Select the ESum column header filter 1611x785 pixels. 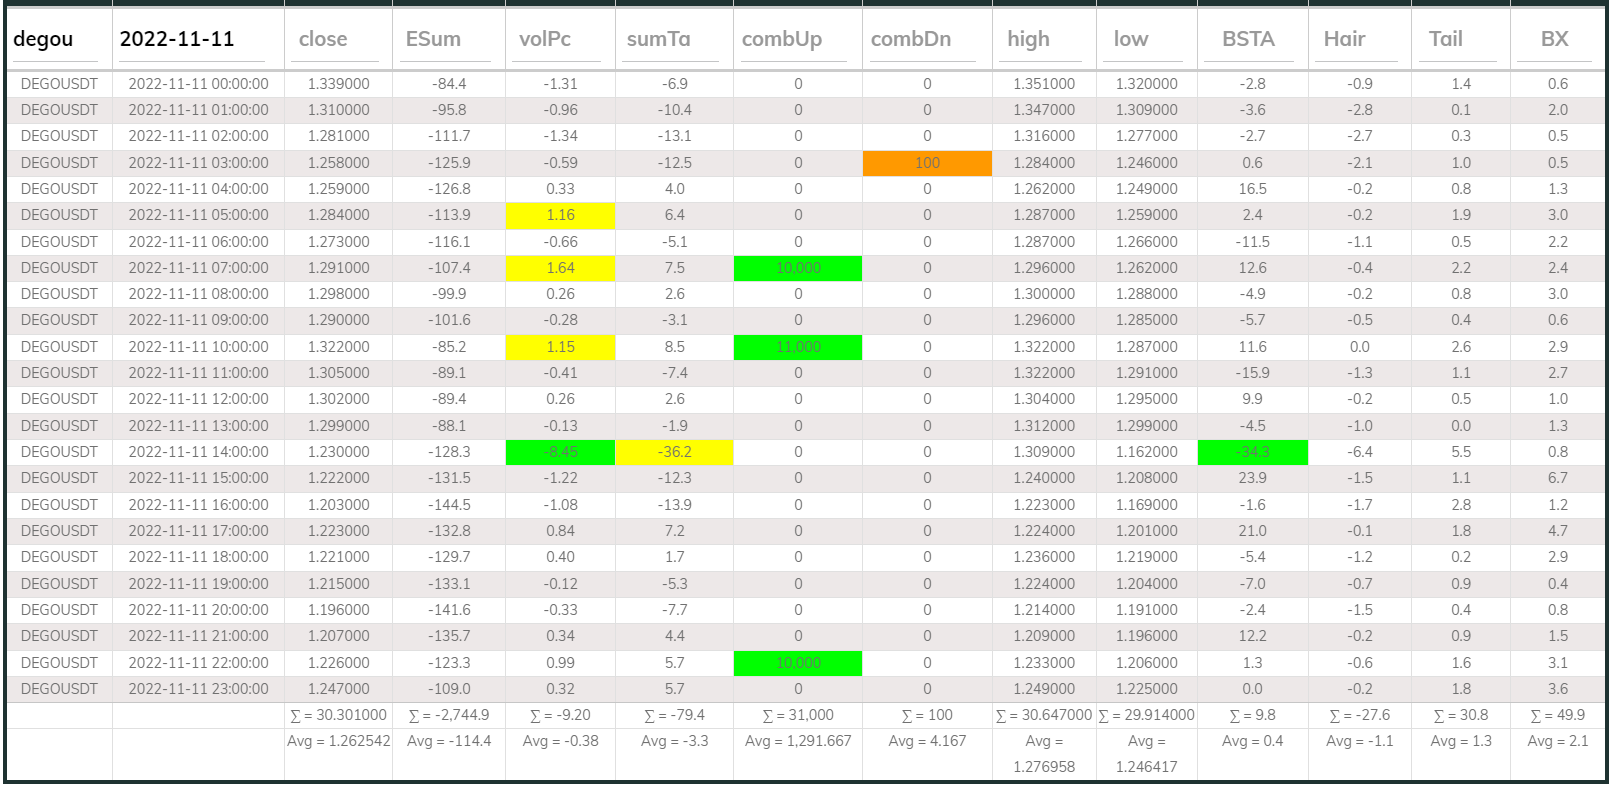click(x=448, y=40)
